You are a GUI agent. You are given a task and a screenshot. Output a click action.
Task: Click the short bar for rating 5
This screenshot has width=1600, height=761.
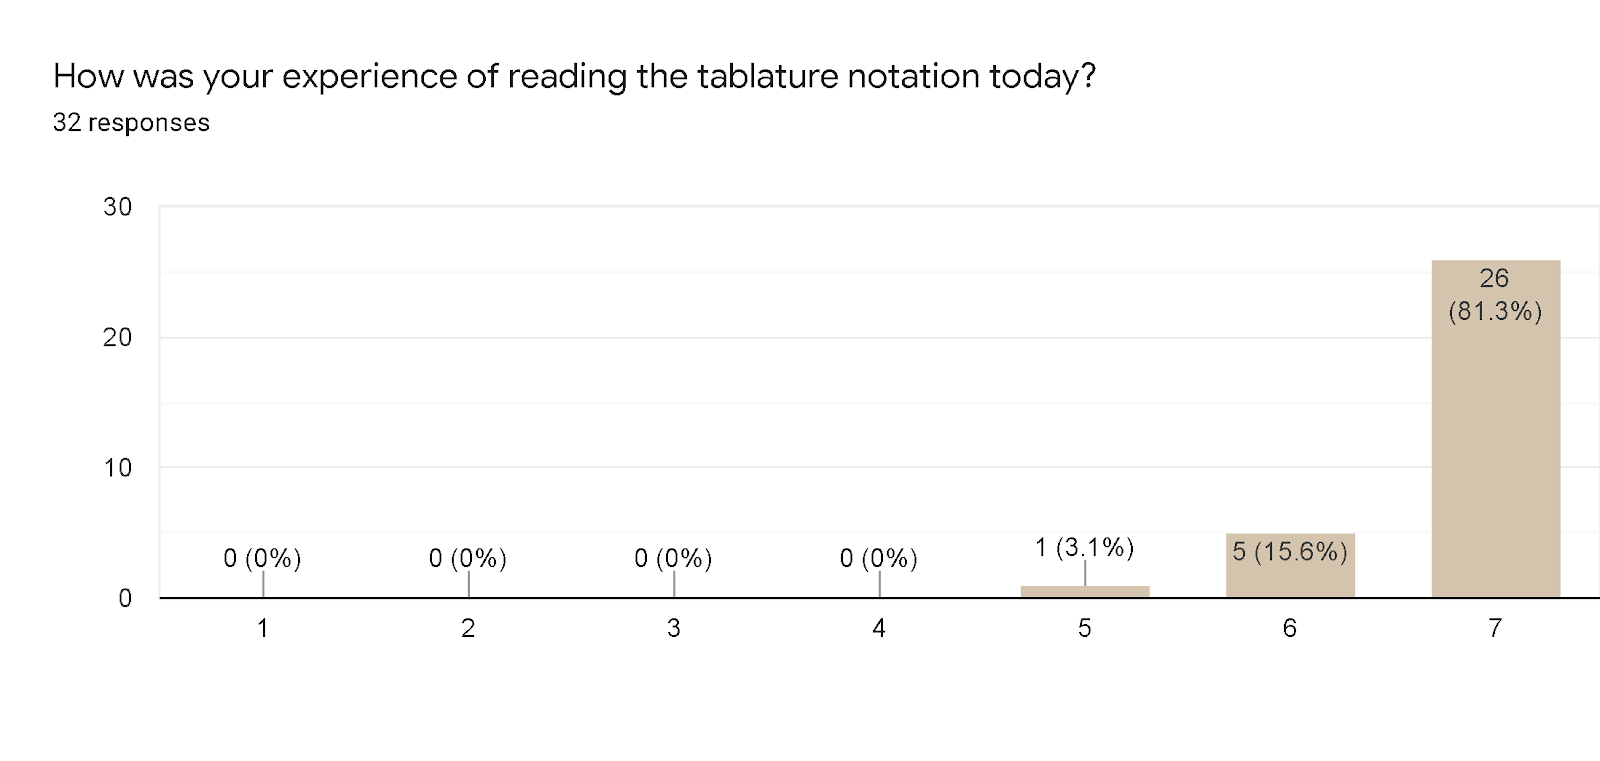(x=1084, y=591)
